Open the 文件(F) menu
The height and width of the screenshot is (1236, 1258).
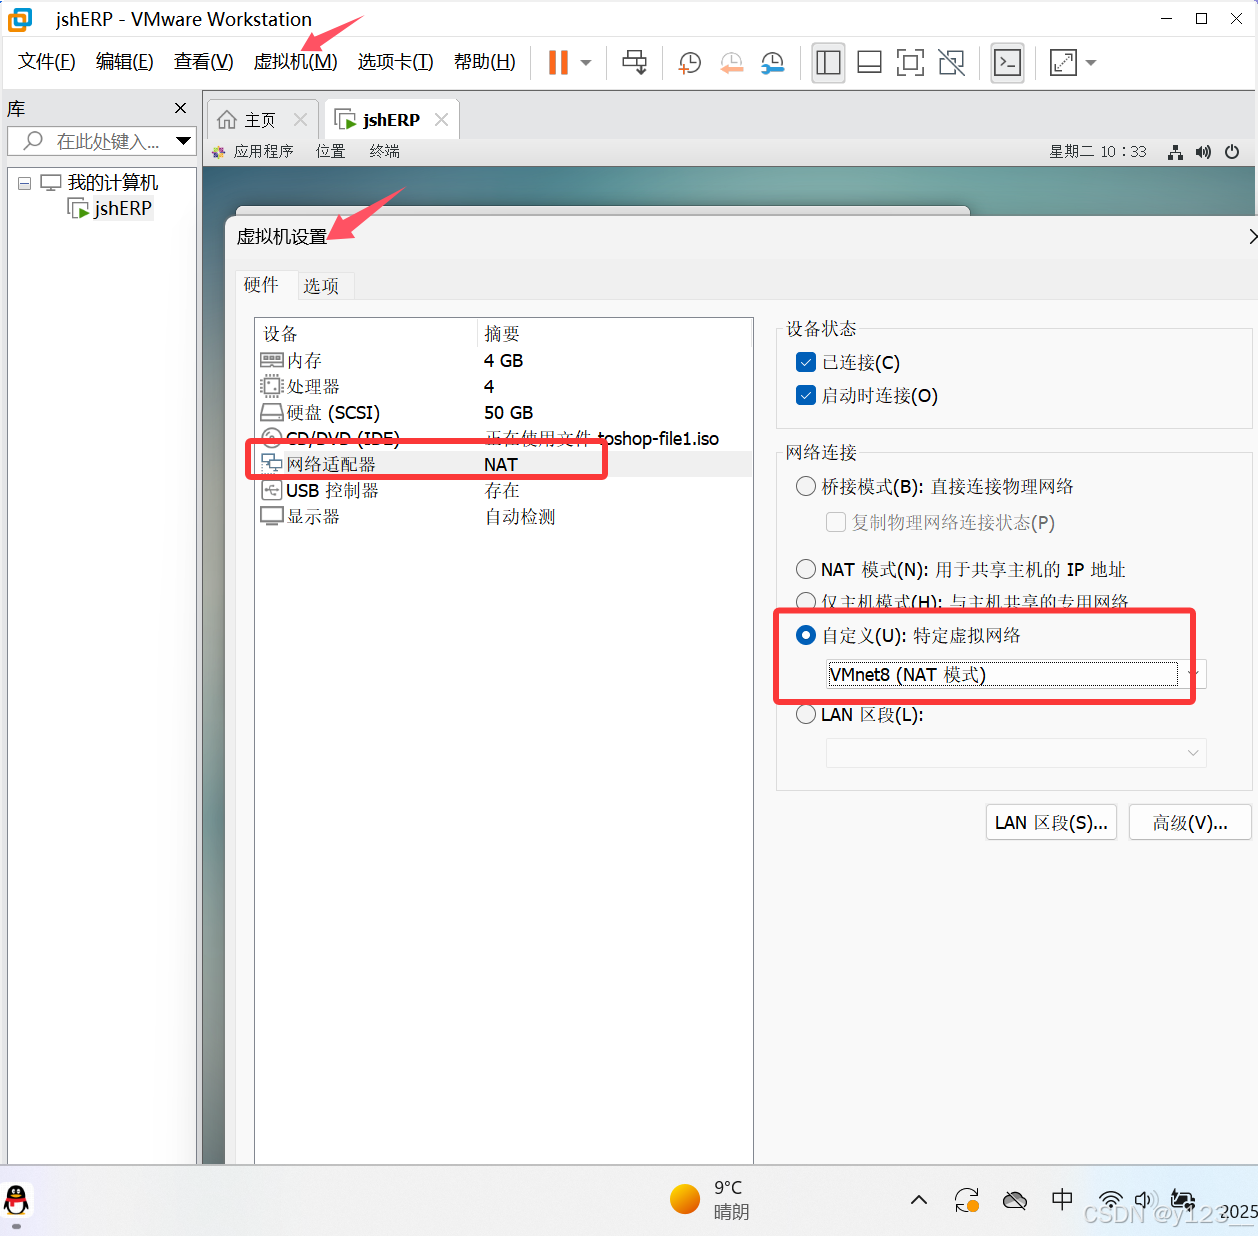47,62
